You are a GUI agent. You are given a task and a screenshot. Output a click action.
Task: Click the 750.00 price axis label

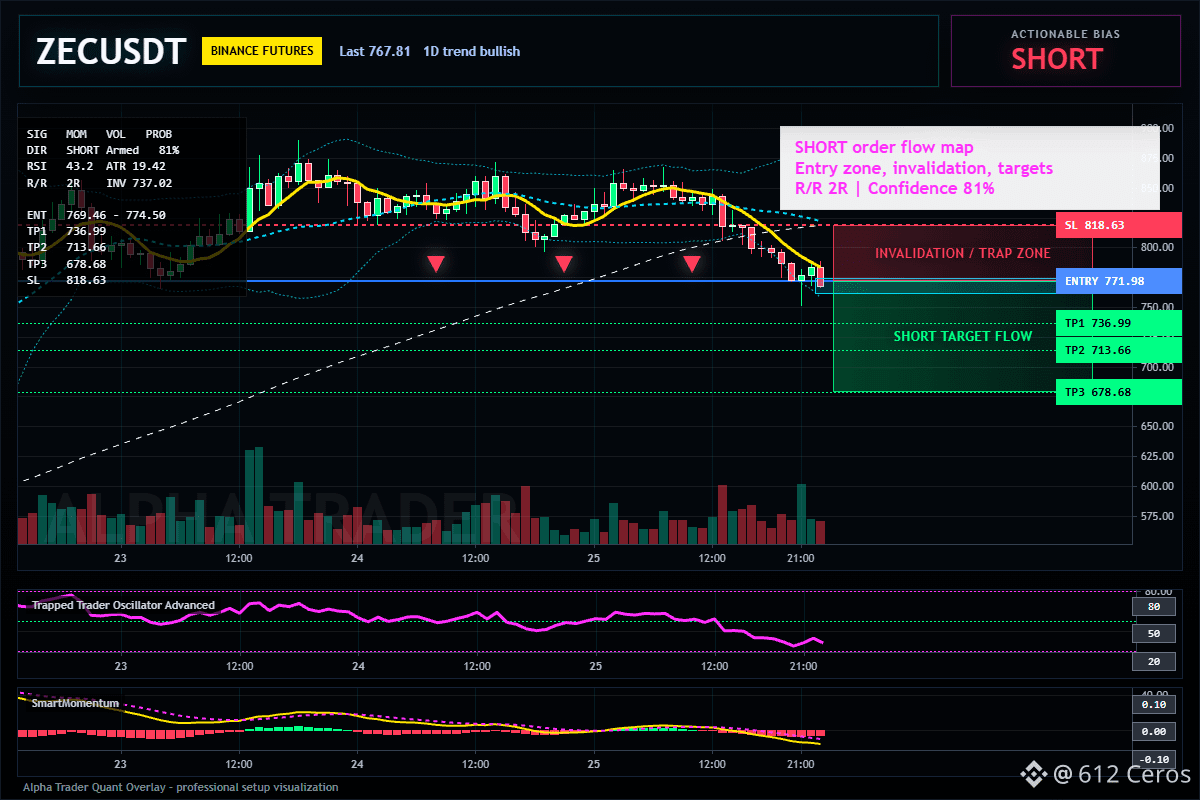pyautogui.click(x=1156, y=307)
